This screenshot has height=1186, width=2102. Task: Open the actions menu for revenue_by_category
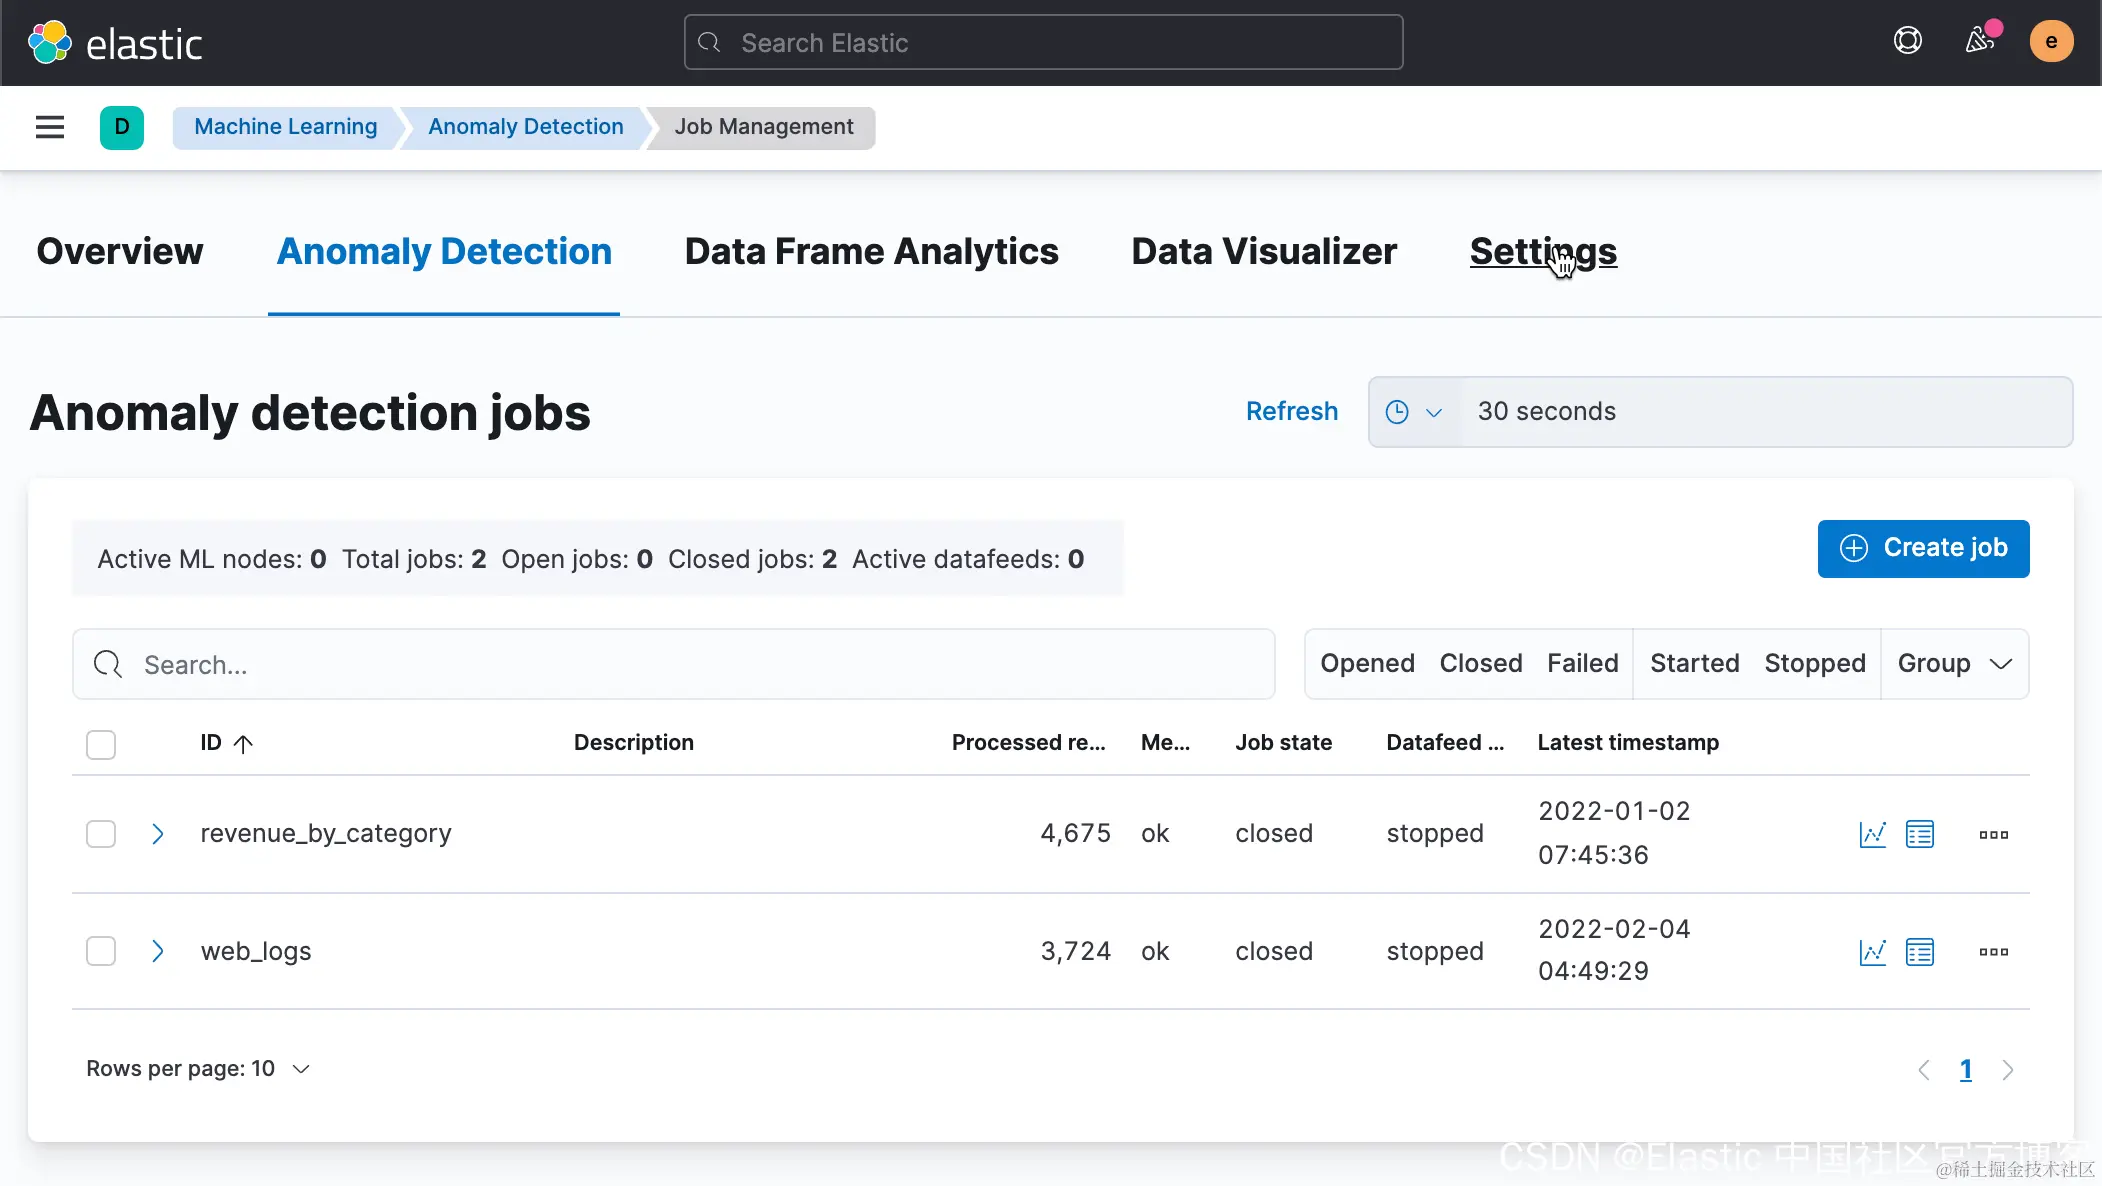pyautogui.click(x=1993, y=834)
